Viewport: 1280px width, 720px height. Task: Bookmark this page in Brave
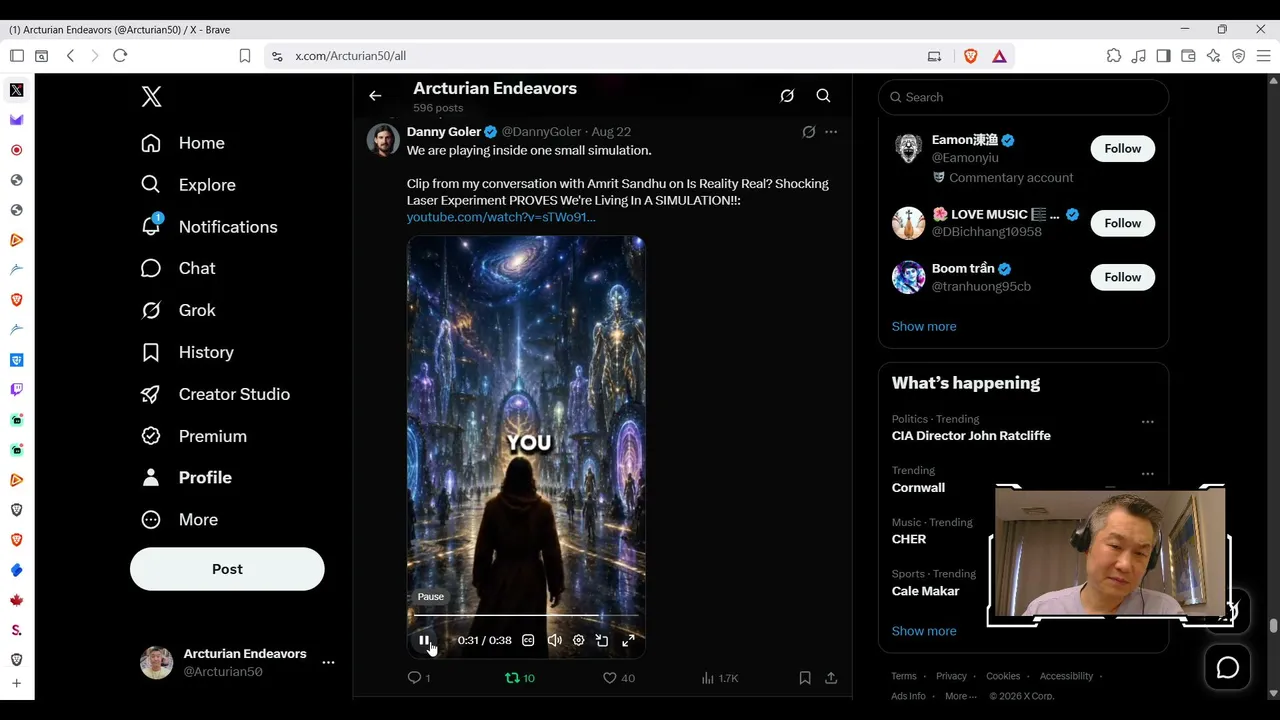[244, 56]
